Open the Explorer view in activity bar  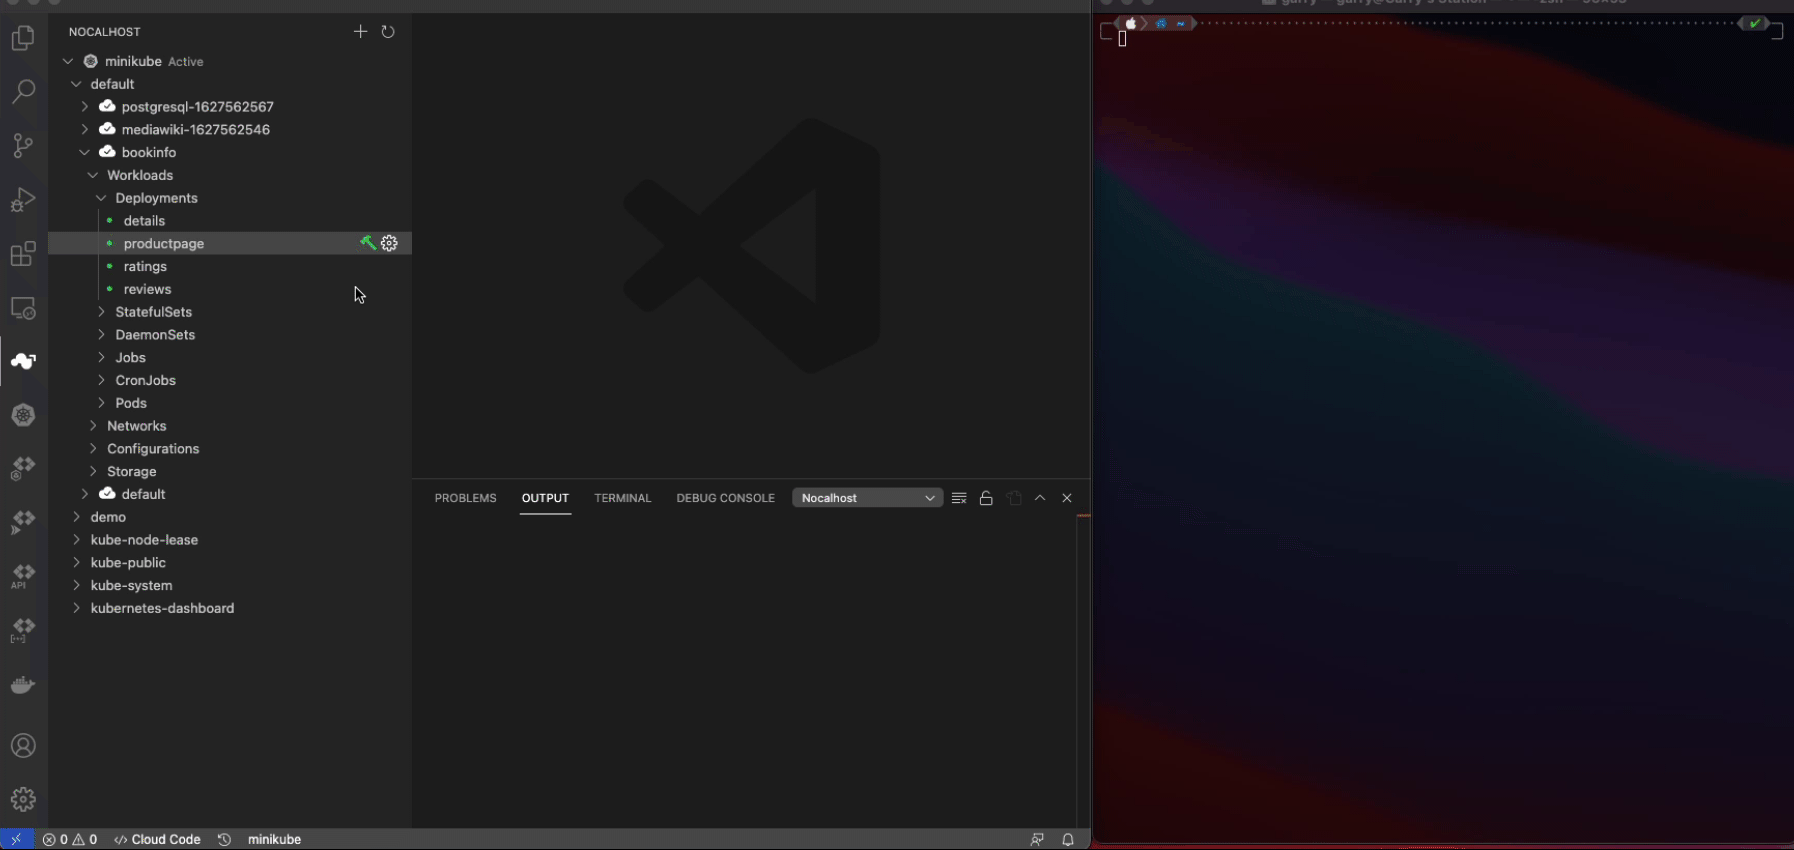click(23, 38)
